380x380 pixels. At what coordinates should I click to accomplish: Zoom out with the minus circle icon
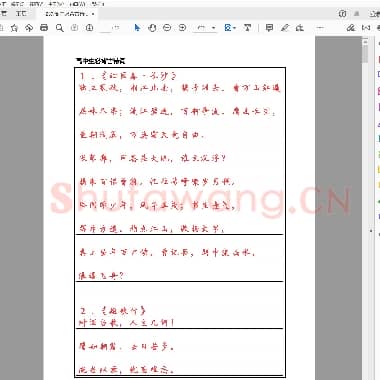coord(167,28)
